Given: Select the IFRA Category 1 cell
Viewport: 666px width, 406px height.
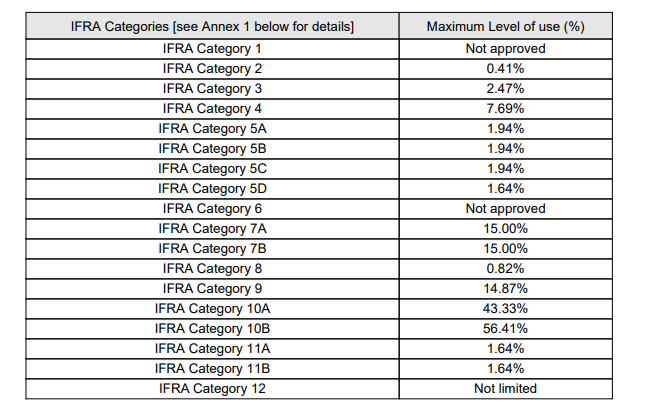Looking at the screenshot, I should click(x=211, y=48).
